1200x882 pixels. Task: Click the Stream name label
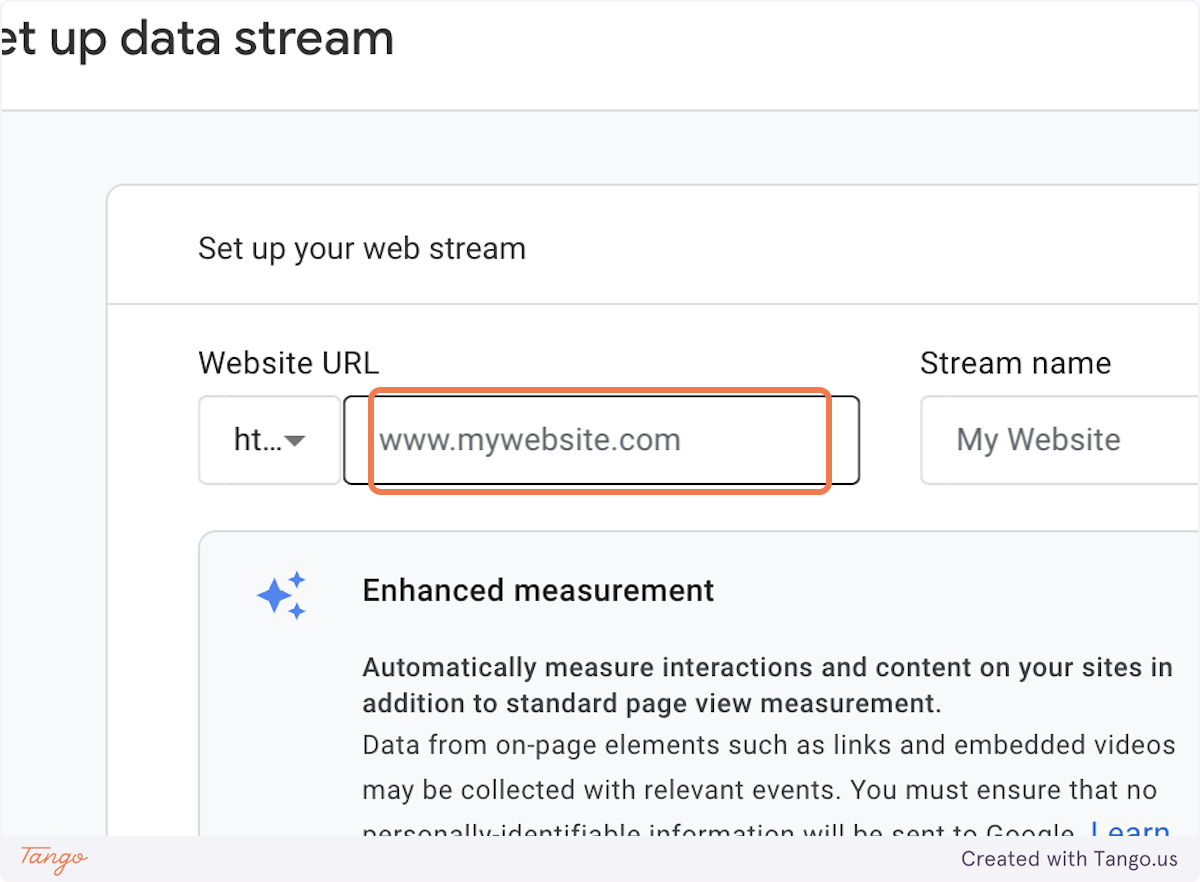coord(1016,362)
